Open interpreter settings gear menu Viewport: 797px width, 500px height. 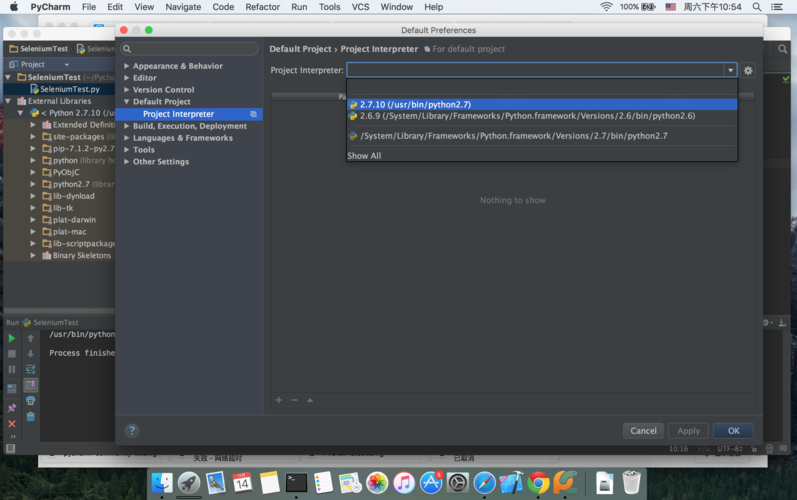pos(748,71)
